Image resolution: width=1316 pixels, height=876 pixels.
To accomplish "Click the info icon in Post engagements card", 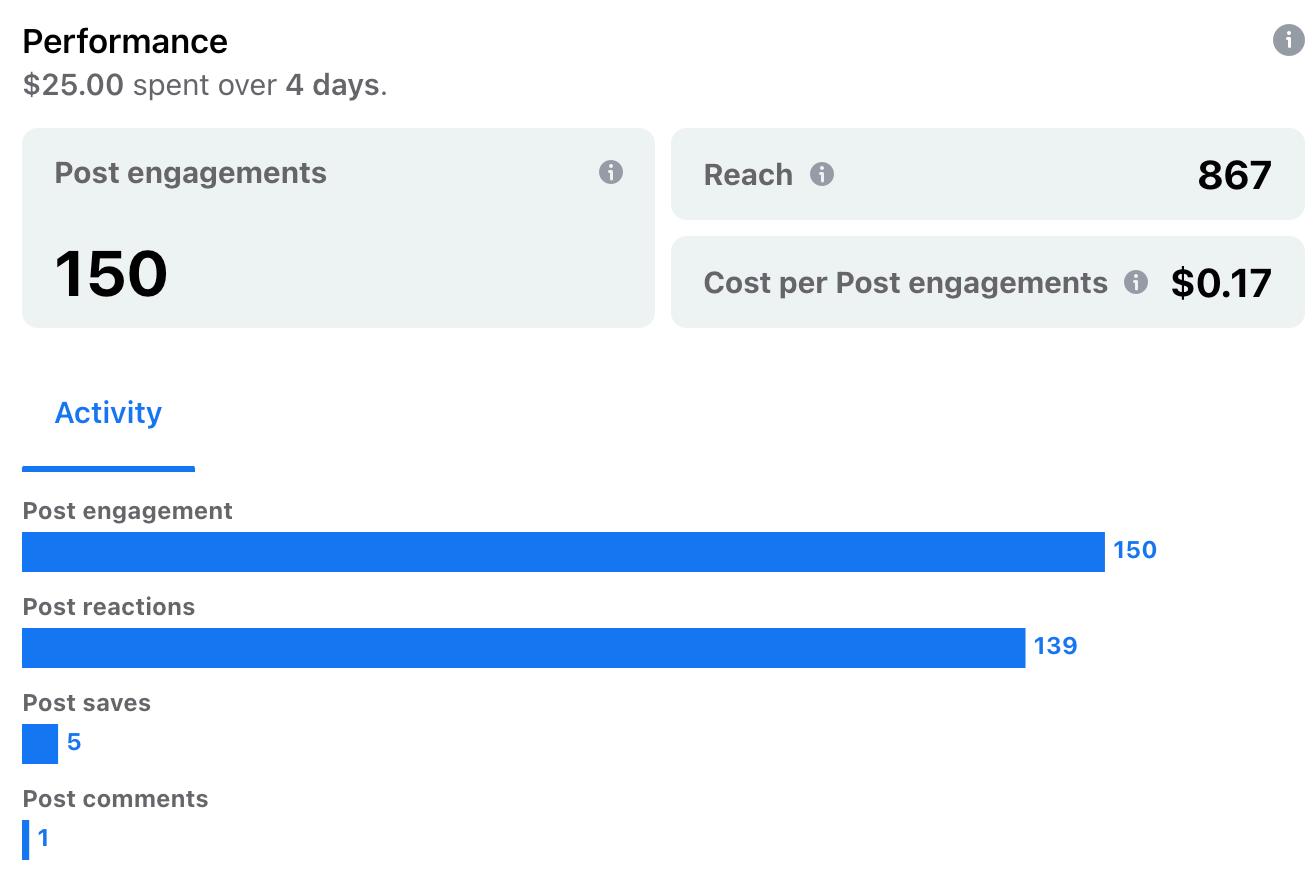I will point(611,172).
